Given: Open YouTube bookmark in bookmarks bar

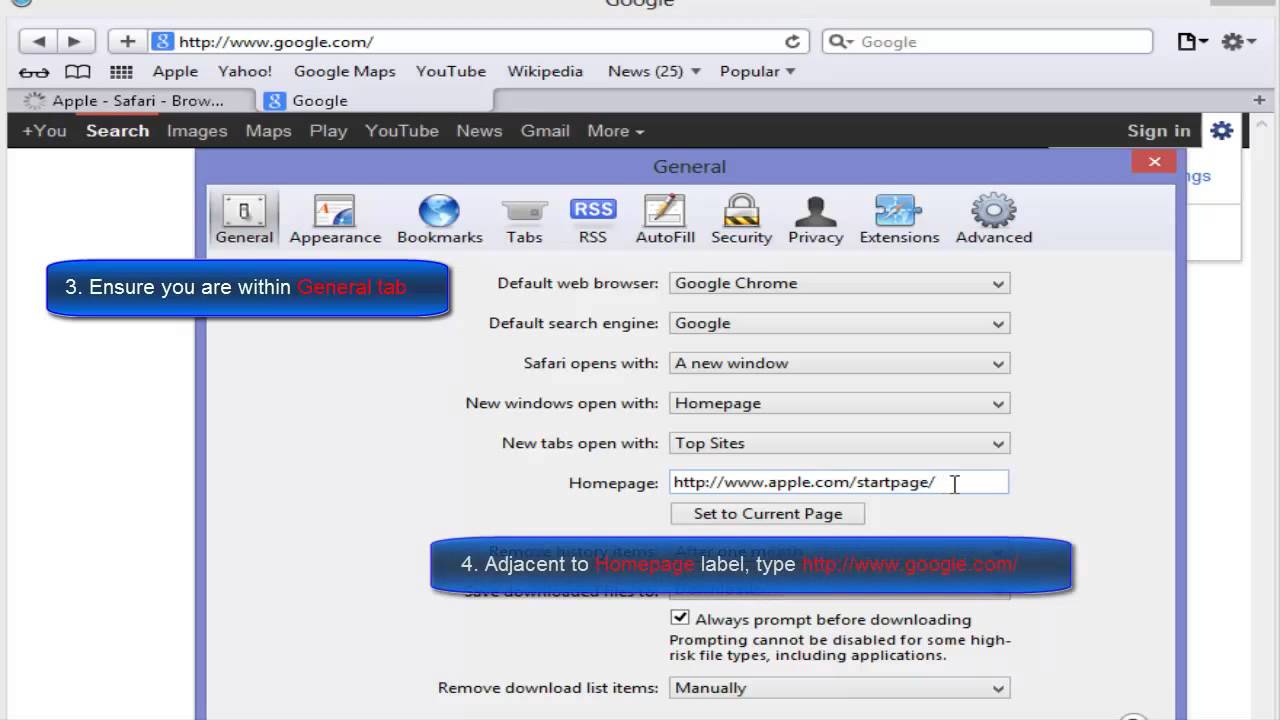Looking at the screenshot, I should pyautogui.click(x=451, y=72).
